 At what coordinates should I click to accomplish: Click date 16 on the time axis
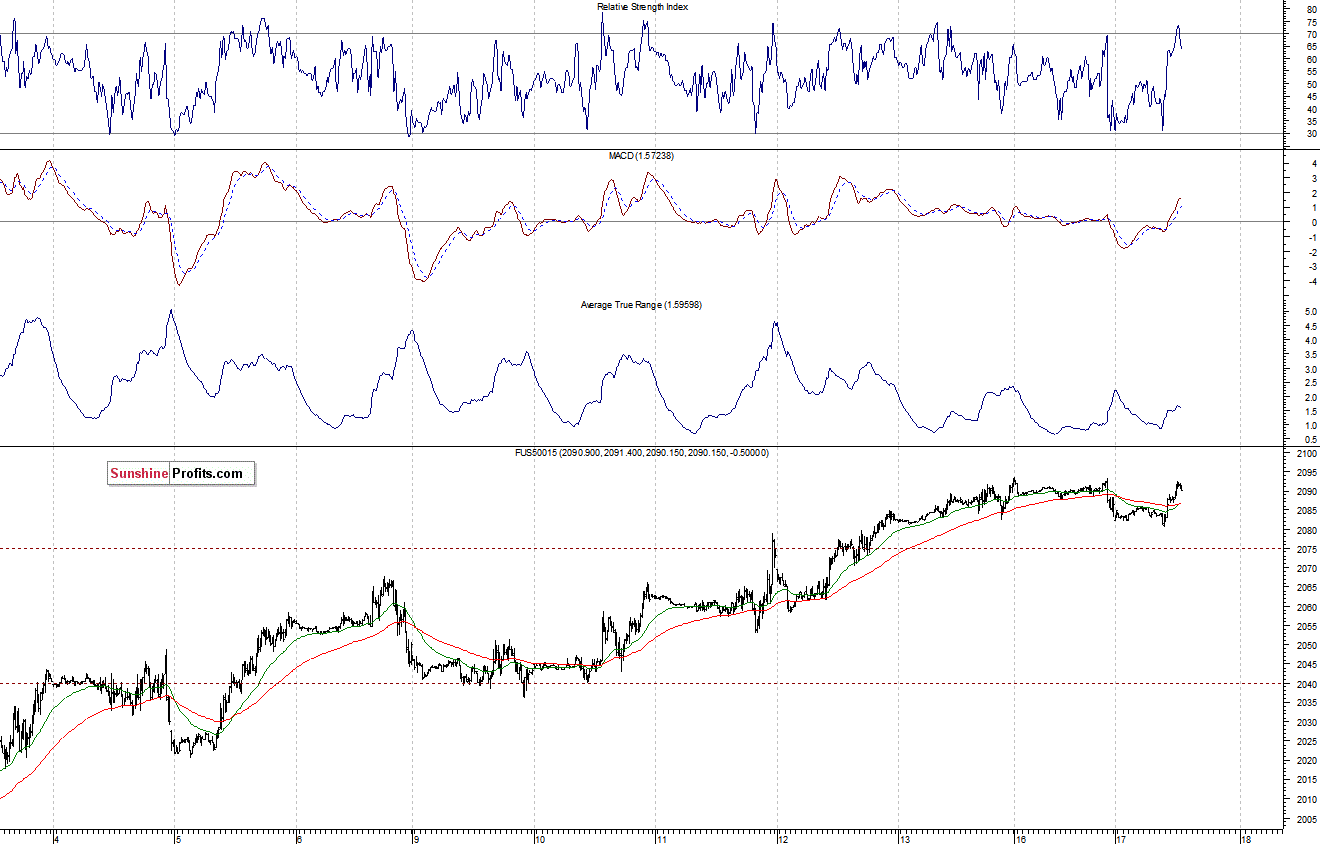click(x=1021, y=838)
